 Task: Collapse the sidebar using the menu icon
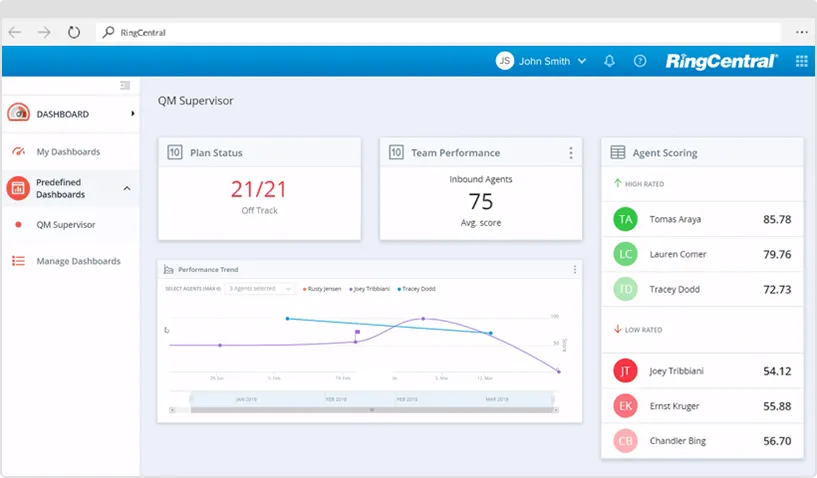pos(125,86)
